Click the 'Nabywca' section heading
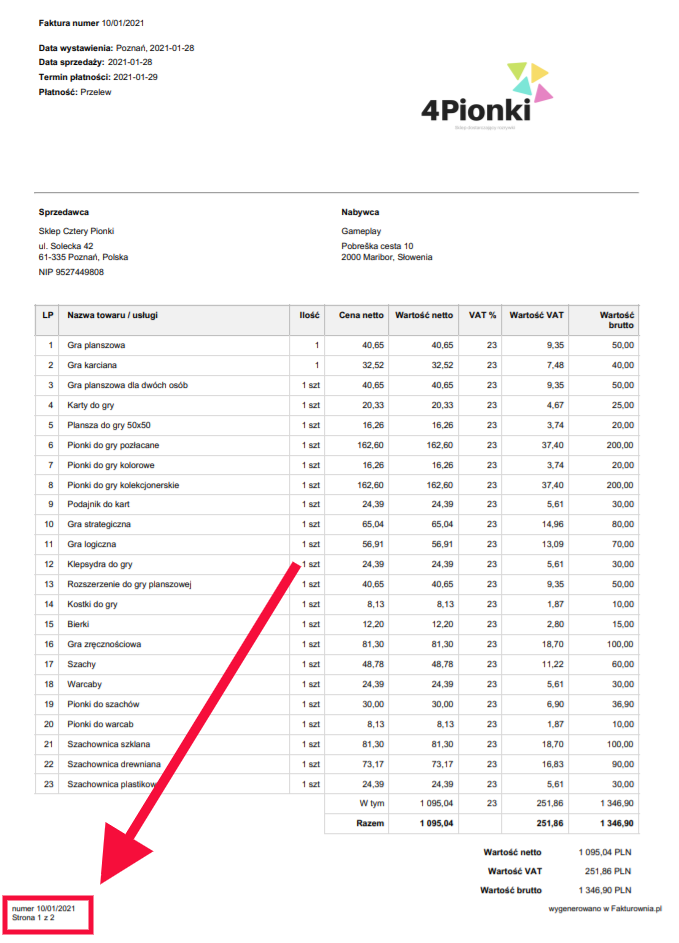The image size is (679, 943). [x=360, y=212]
